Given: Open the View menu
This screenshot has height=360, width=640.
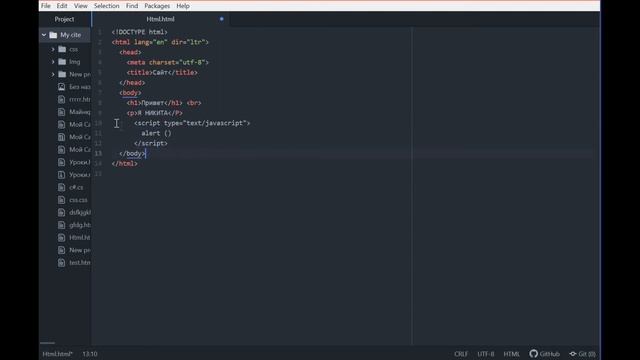Looking at the screenshot, I should (81, 6).
